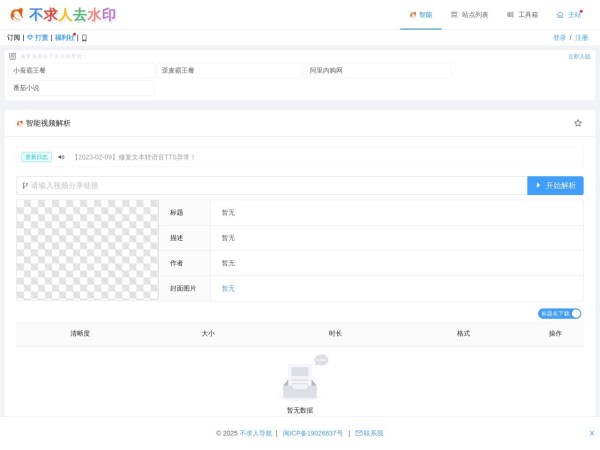Click the mobile phone icon

[x=84, y=38]
